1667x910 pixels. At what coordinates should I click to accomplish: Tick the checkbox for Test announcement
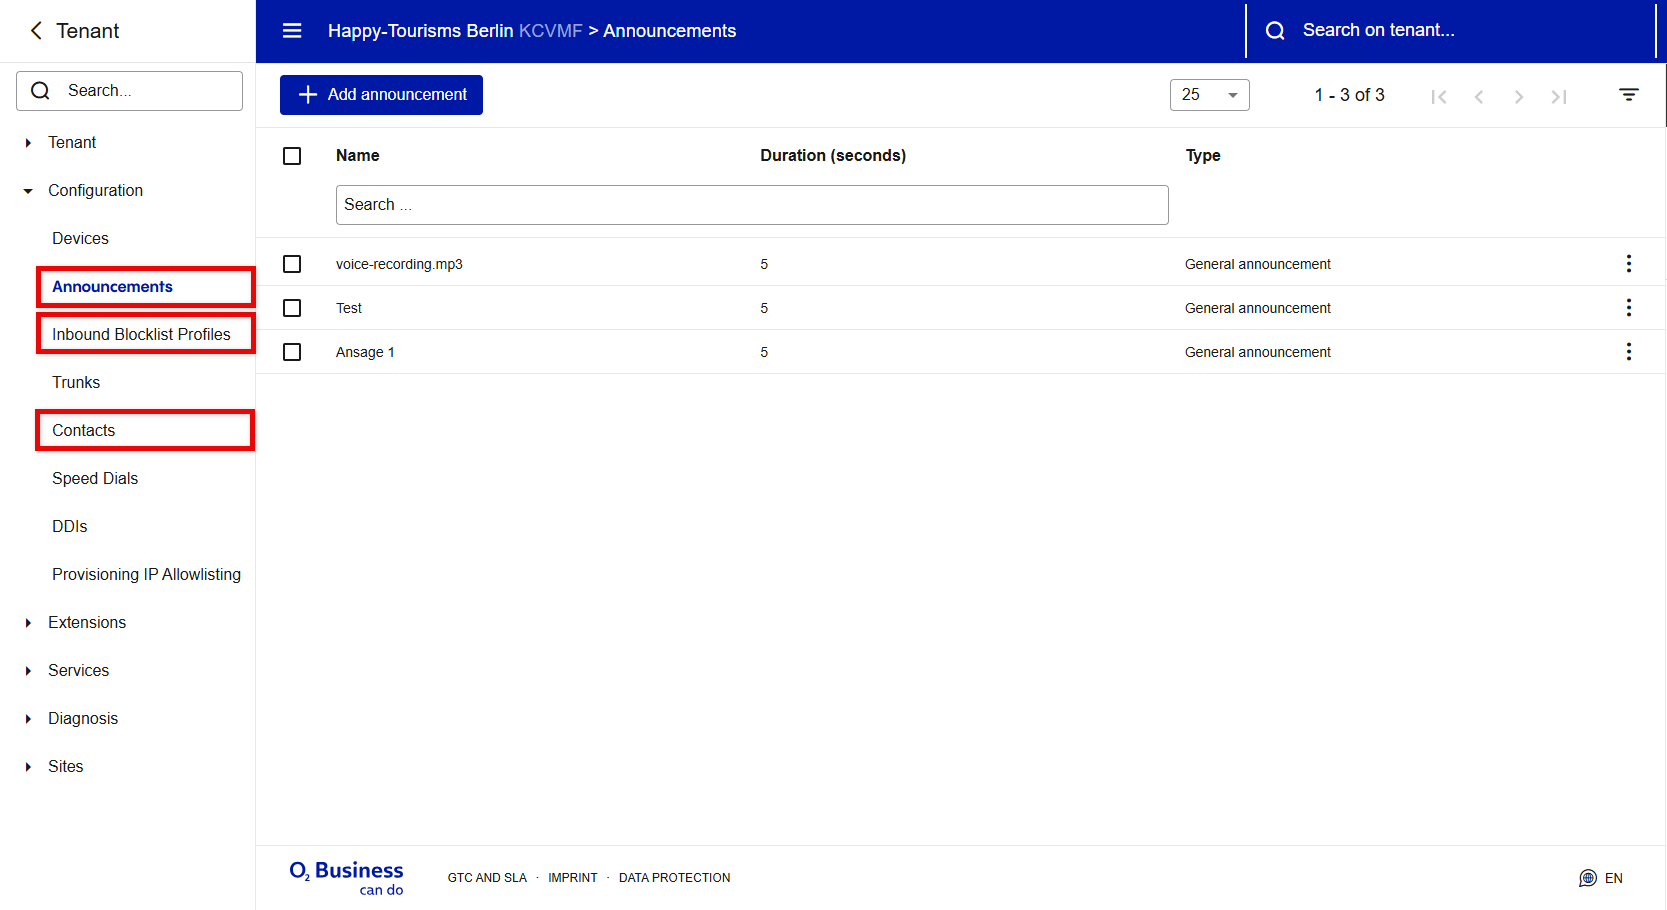pos(292,308)
